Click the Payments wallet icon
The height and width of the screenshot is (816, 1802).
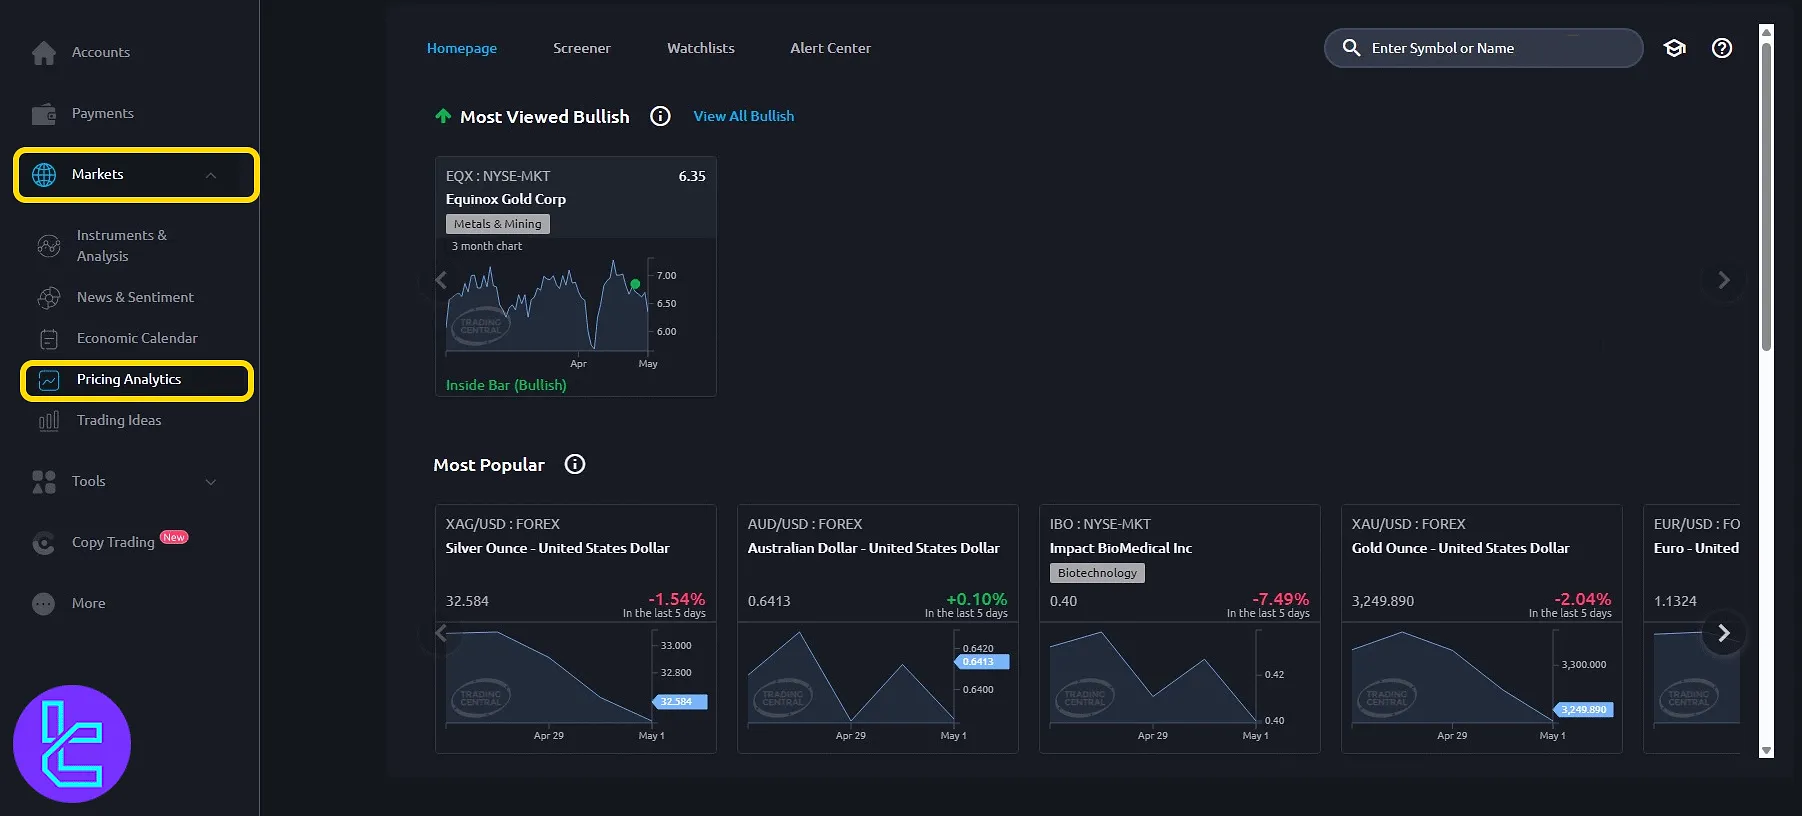coord(44,114)
